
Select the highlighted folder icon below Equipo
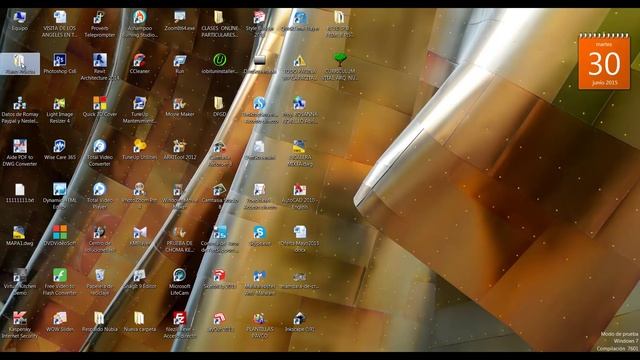(20, 64)
